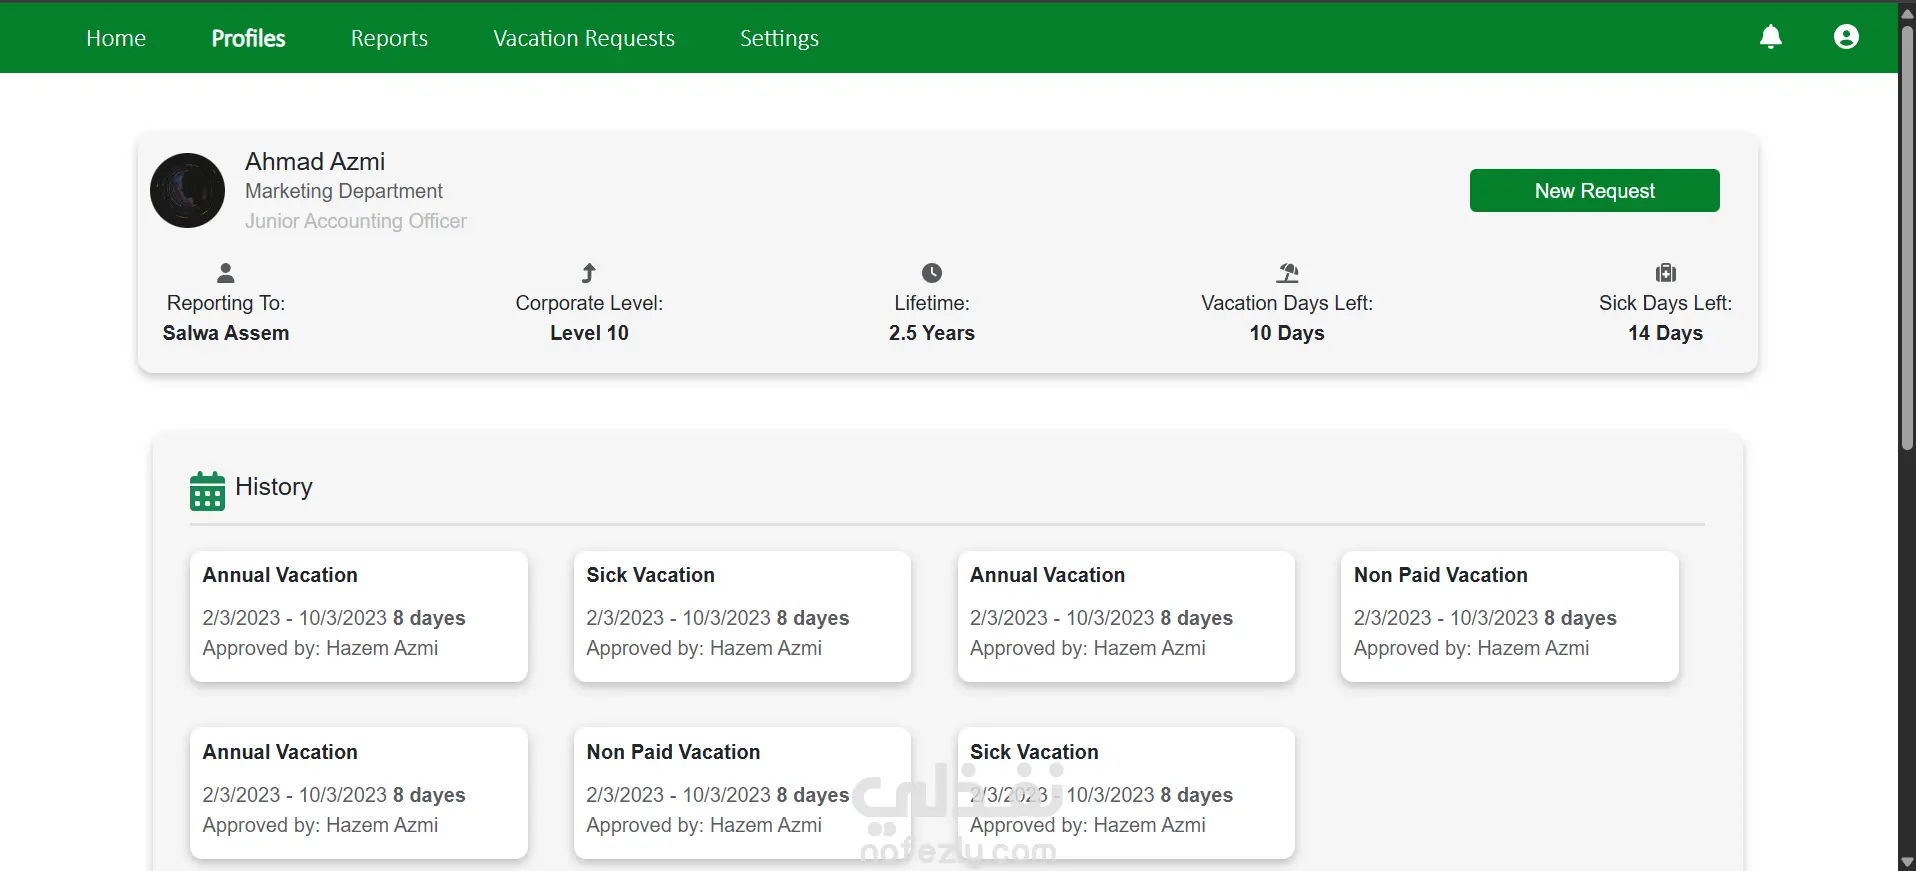Open the top-row Sick Vacation card

[x=742, y=615]
